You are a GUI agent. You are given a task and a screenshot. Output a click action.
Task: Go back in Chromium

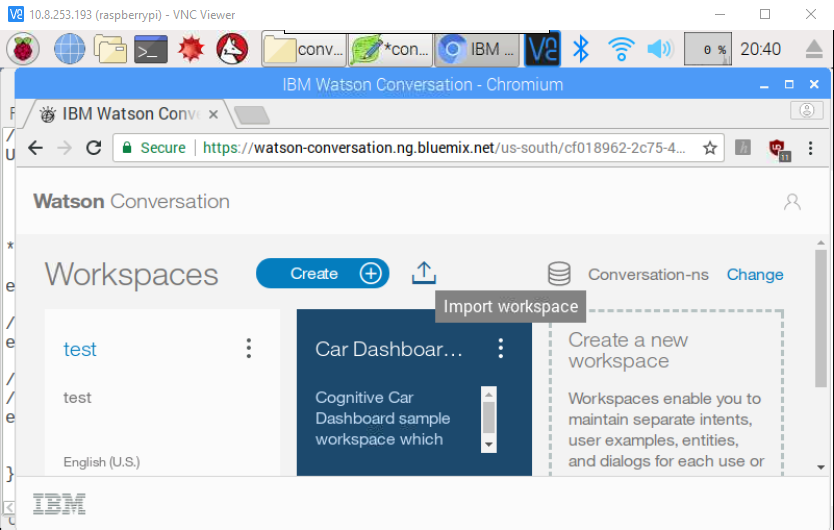(36, 147)
